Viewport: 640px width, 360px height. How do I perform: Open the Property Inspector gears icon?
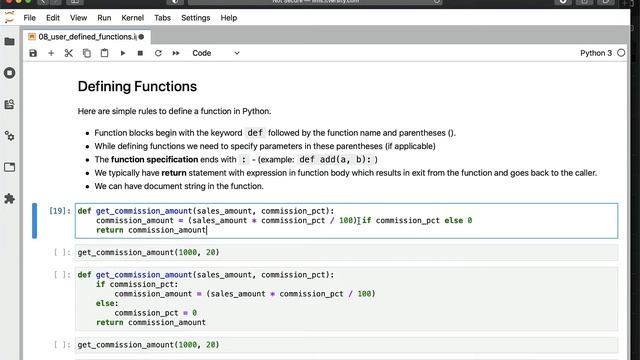click(9, 136)
